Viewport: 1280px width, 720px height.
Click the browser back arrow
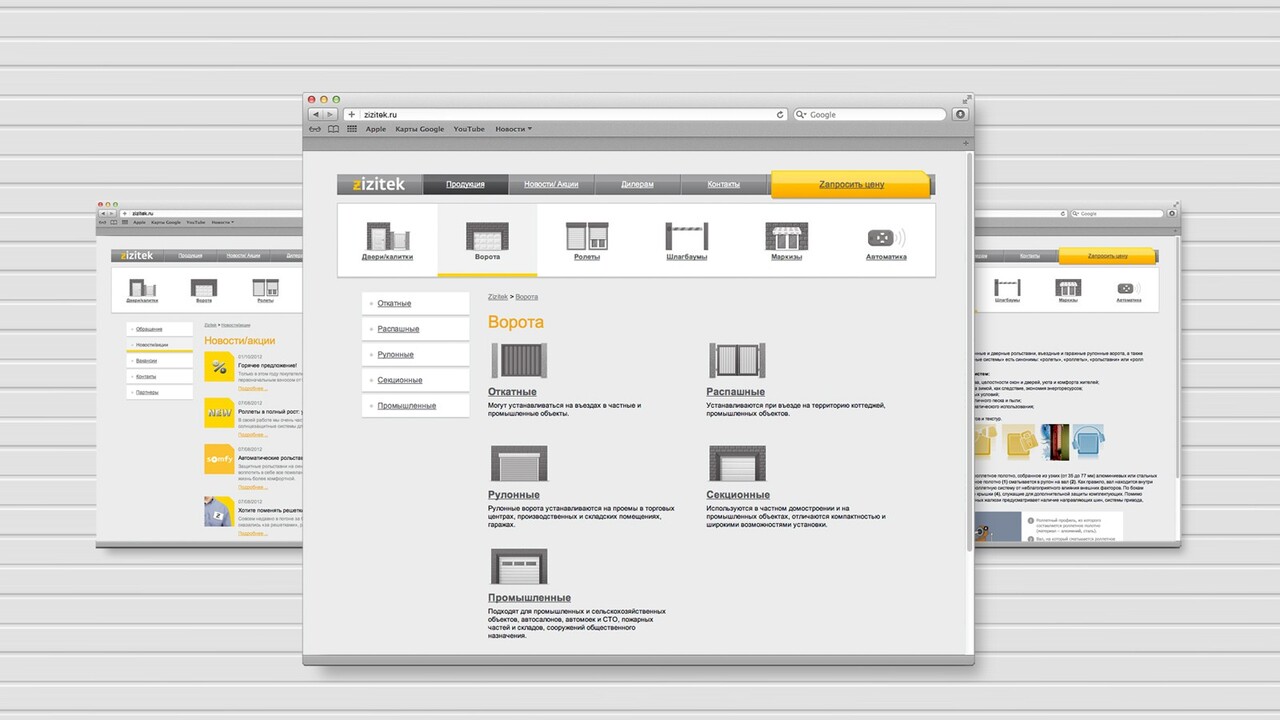[x=315, y=114]
